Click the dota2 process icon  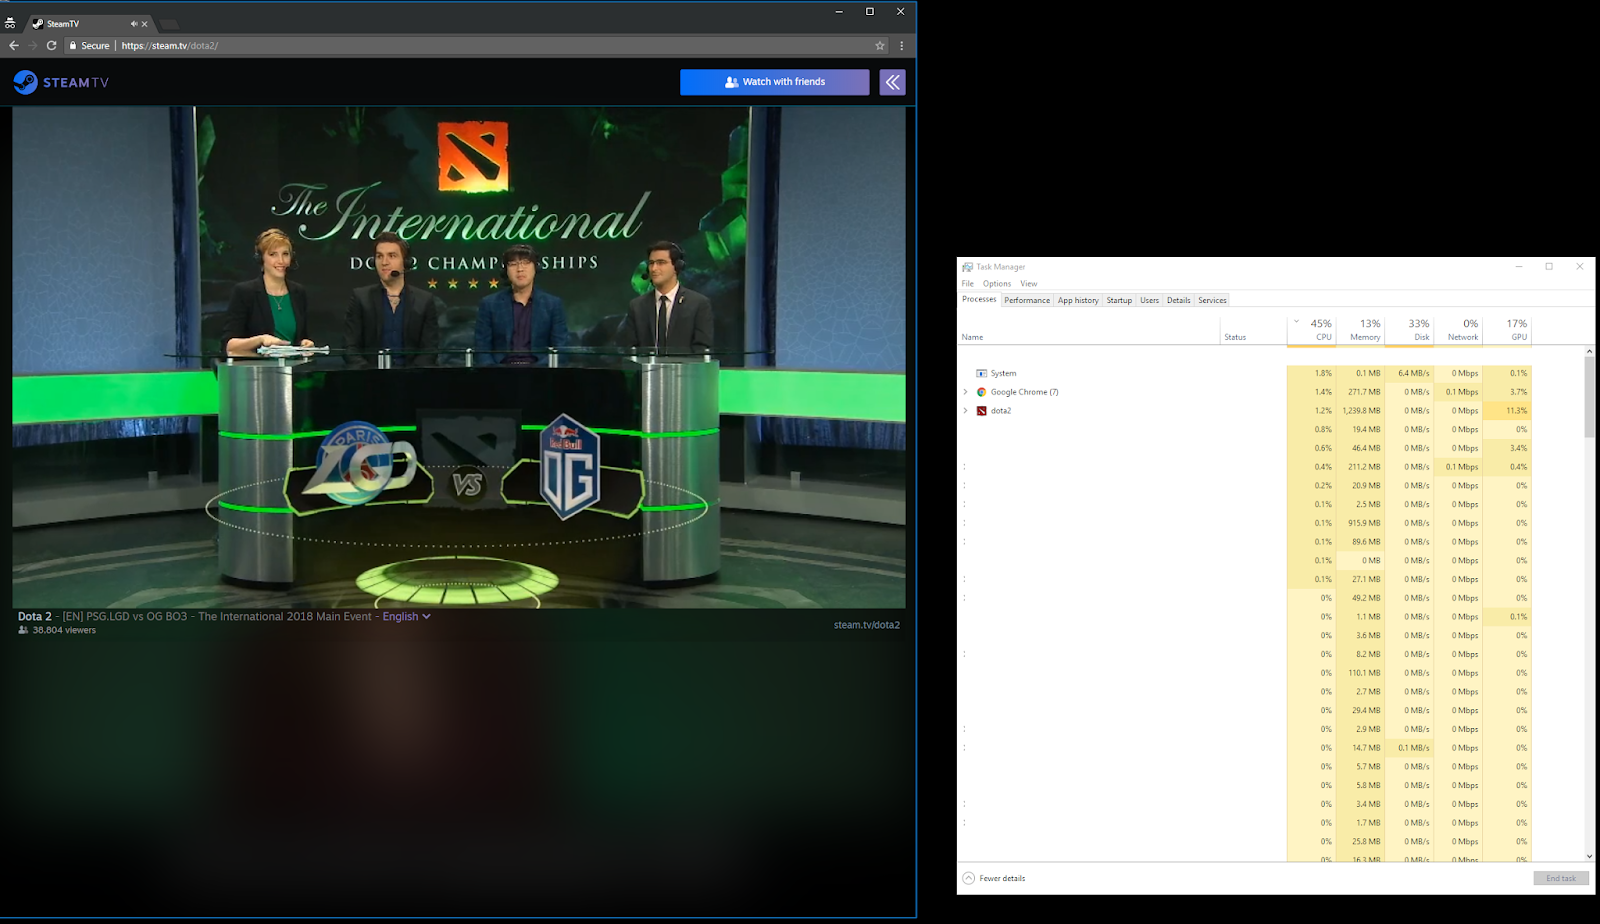click(x=981, y=411)
